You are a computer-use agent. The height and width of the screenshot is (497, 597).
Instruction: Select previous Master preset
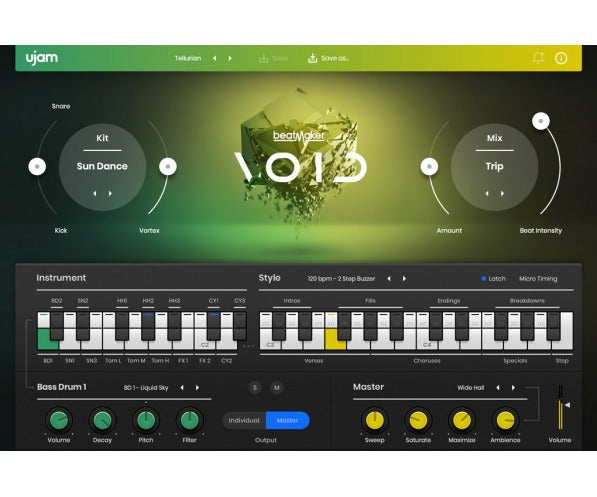coord(498,388)
